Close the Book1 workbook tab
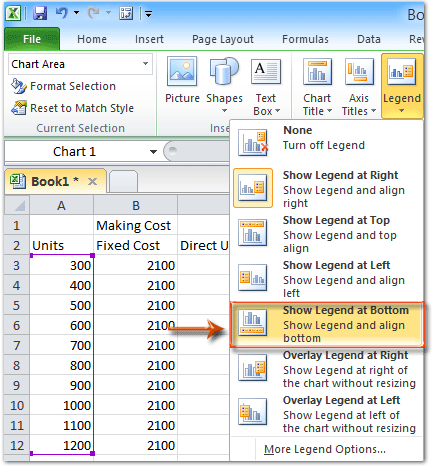Viewport: 433px width, 470px height. 92,181
